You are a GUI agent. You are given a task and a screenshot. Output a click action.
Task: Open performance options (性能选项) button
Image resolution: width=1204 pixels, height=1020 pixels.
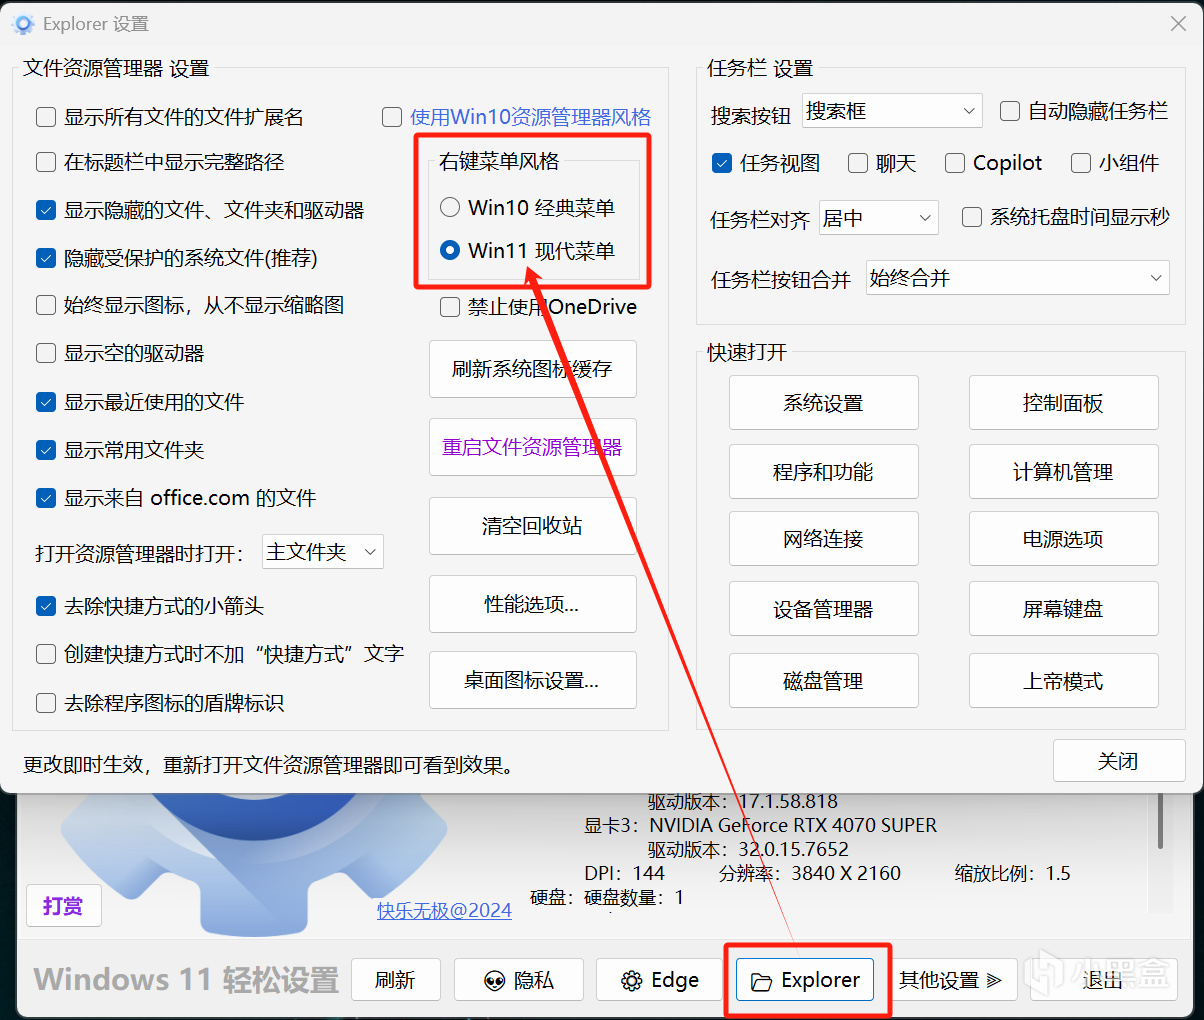coord(533,604)
